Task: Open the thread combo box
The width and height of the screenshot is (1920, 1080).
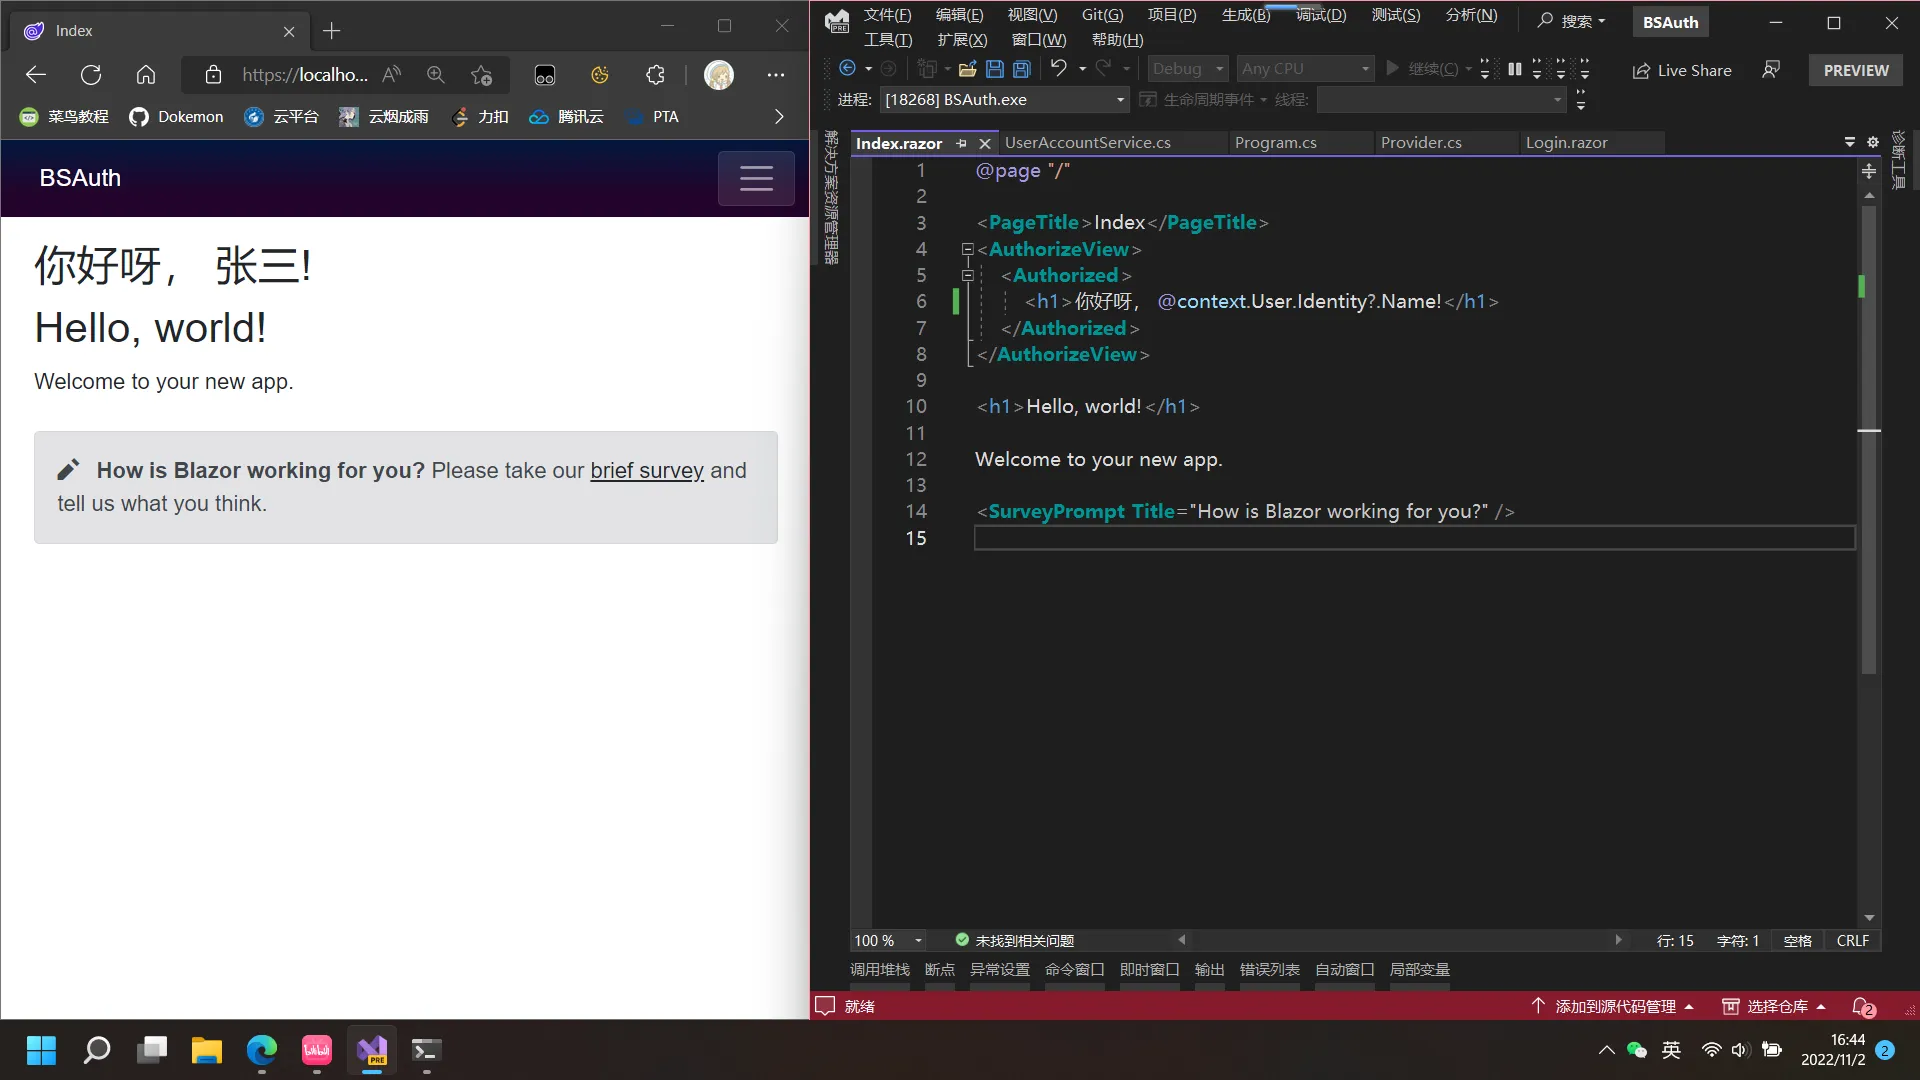Action: pyautogui.click(x=1441, y=100)
